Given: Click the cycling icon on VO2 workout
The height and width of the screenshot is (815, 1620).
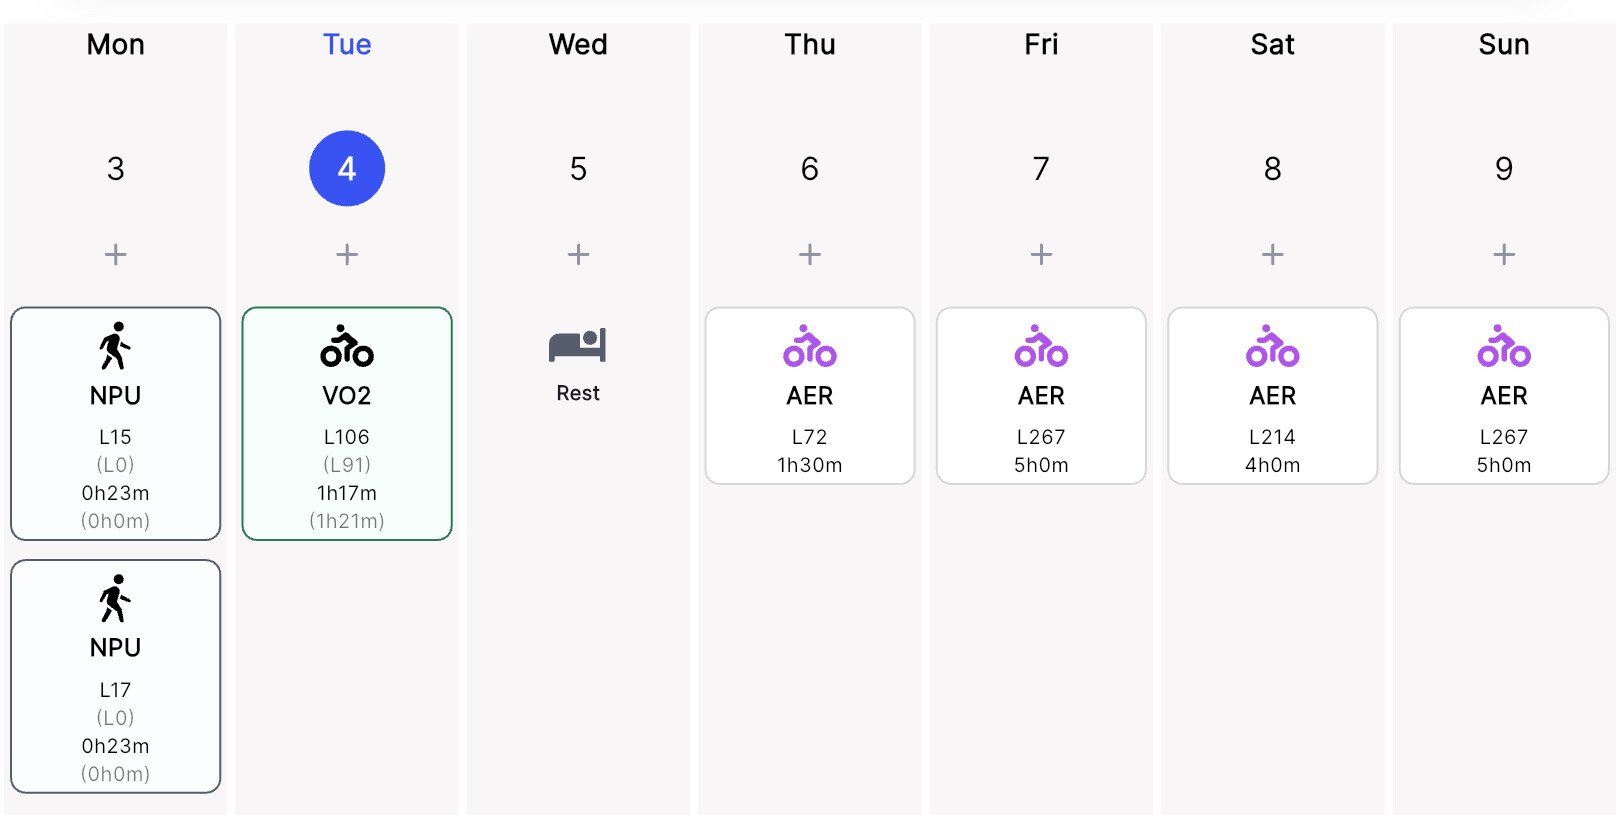Looking at the screenshot, I should [x=347, y=346].
